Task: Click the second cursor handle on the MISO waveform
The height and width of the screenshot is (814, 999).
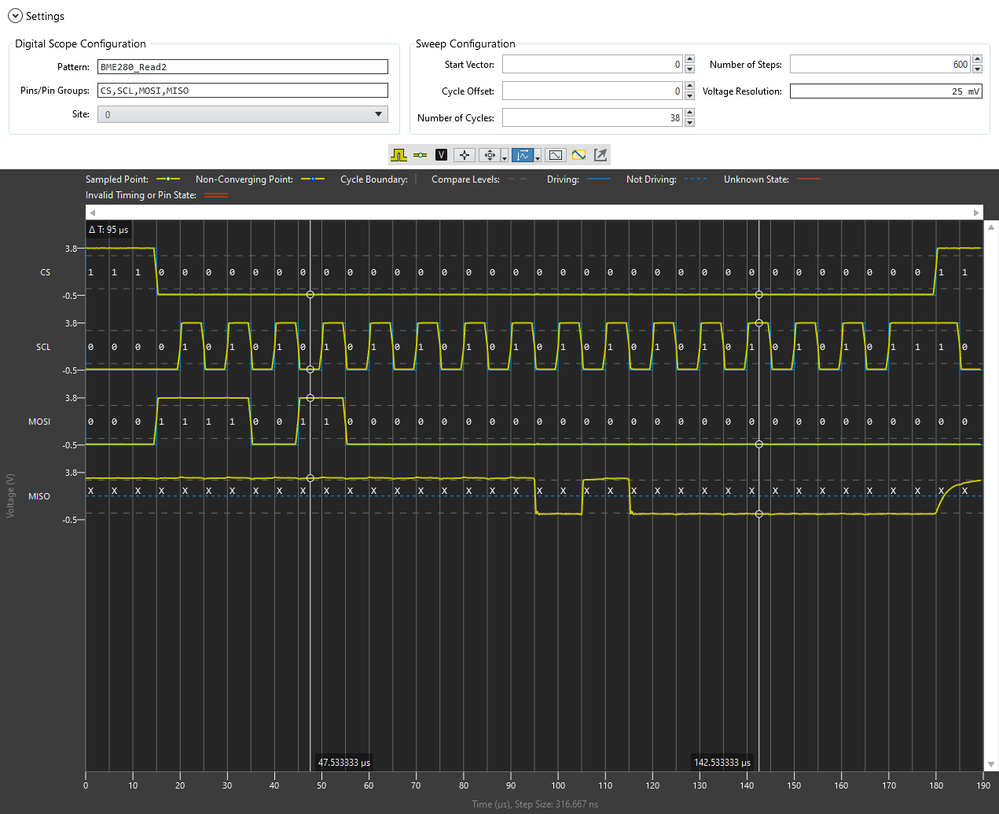Action: click(759, 514)
